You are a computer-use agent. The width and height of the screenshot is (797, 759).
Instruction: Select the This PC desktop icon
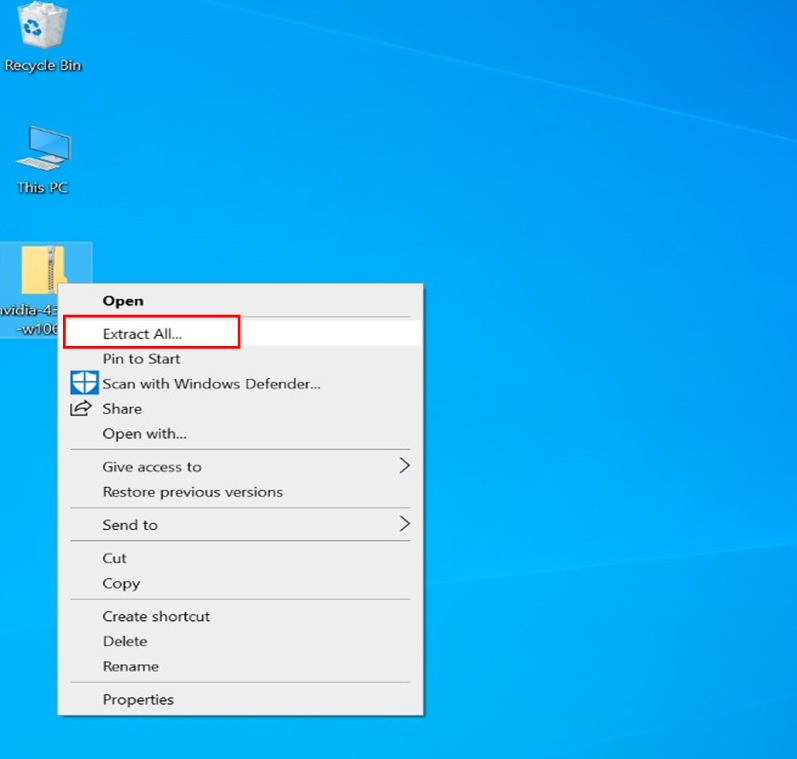(x=44, y=148)
